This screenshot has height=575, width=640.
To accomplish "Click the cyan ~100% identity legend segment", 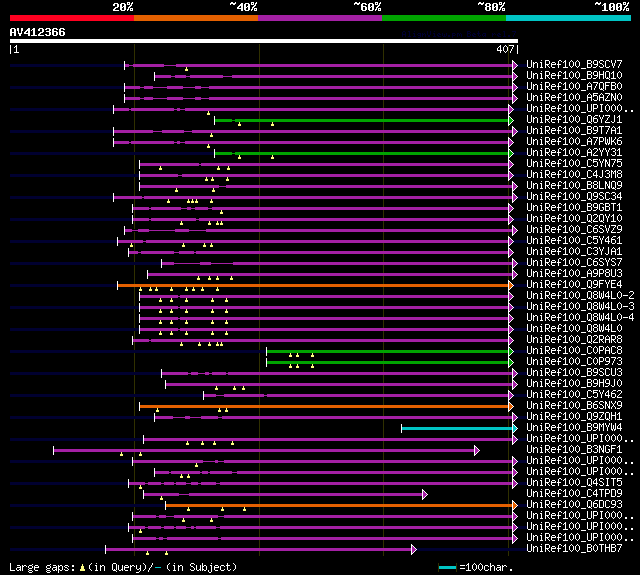I will coord(569,18).
